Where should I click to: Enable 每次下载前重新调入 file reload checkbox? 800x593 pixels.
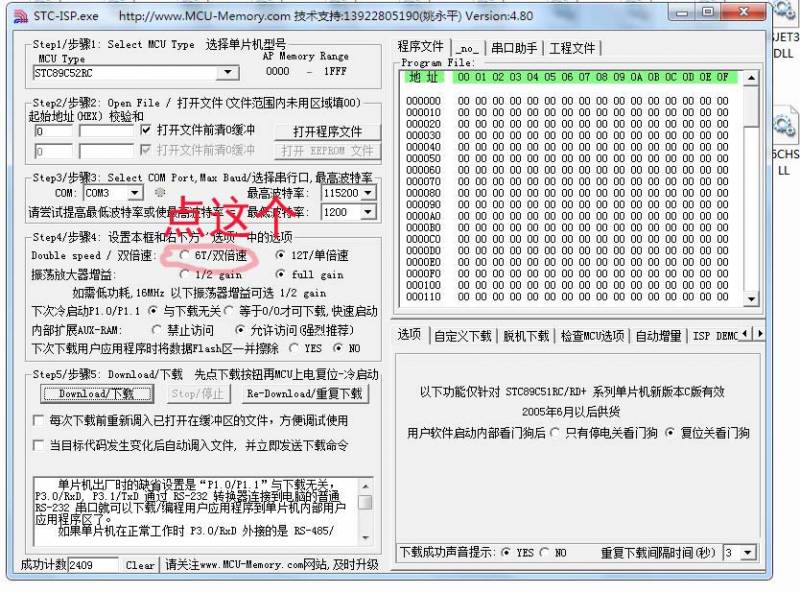click(x=40, y=421)
